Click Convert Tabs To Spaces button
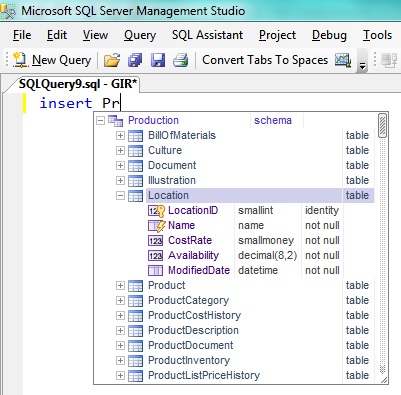Viewport: 401px width, 395px height. click(x=265, y=60)
